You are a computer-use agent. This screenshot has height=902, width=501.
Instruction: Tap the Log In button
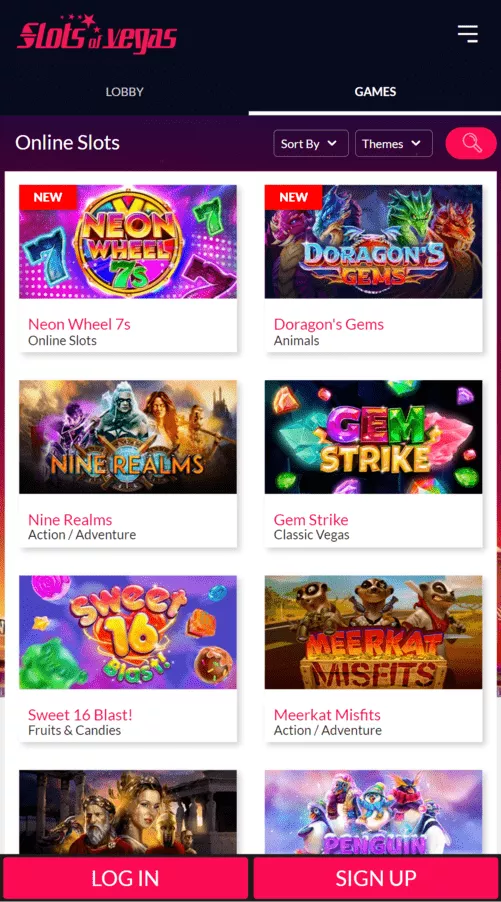point(125,878)
